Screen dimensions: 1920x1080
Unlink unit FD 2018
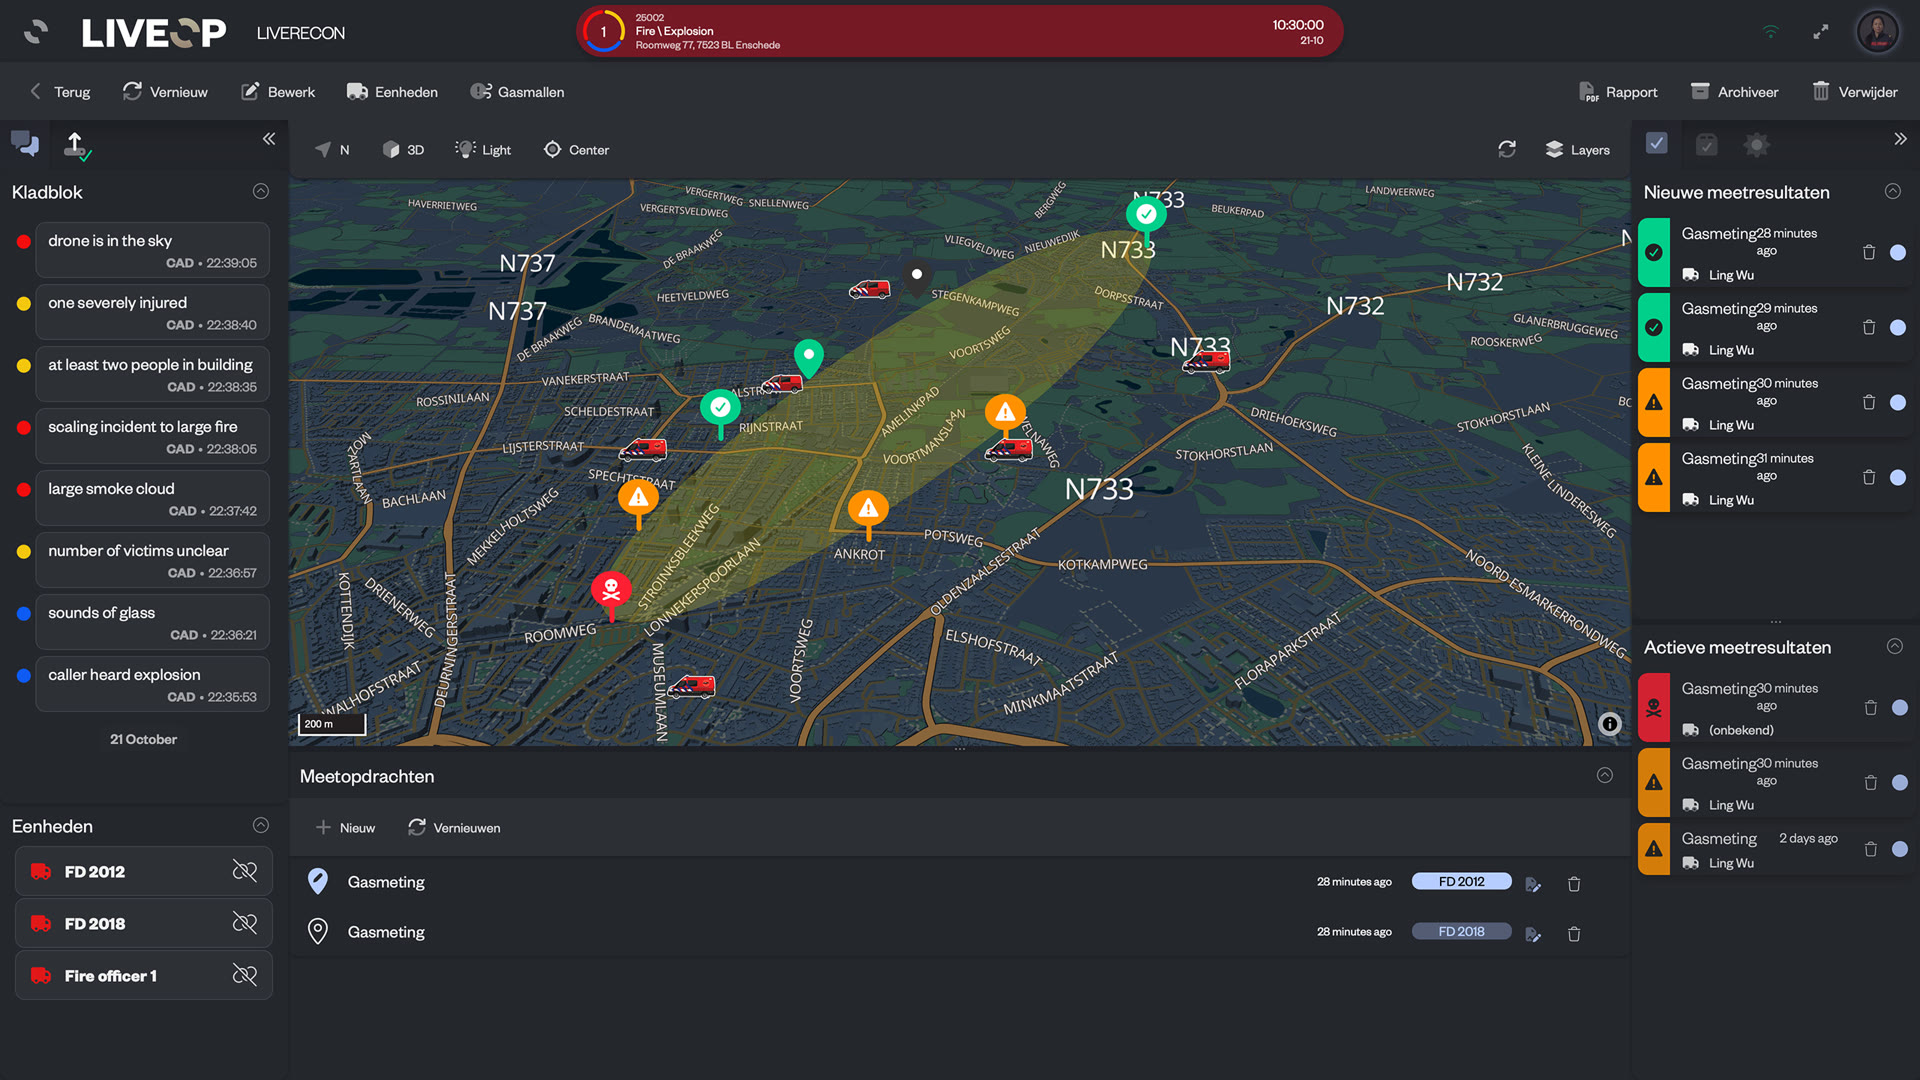pos(245,923)
